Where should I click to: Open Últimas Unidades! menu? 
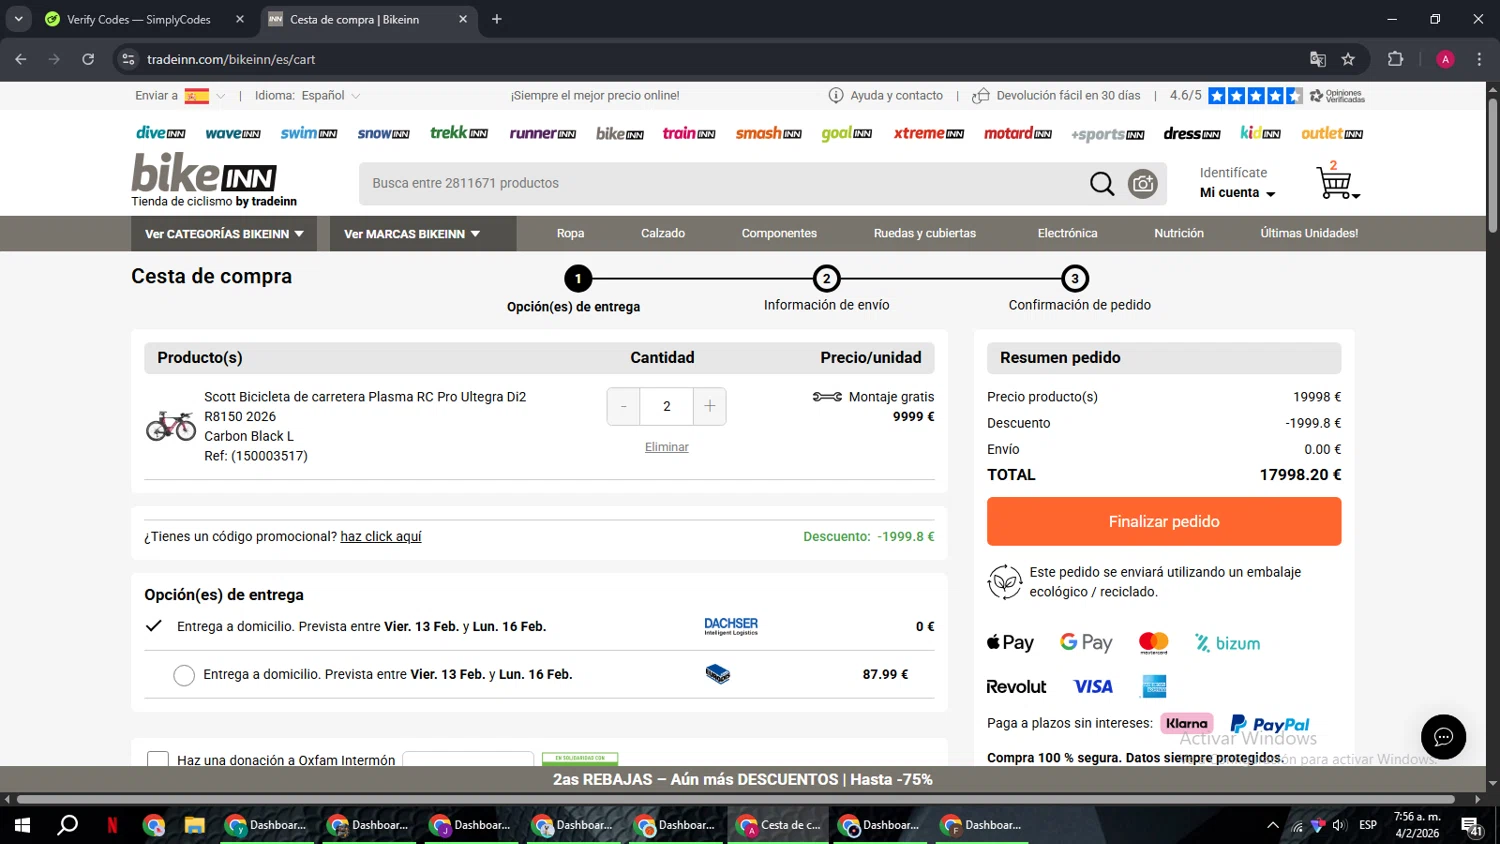pyautogui.click(x=1309, y=233)
